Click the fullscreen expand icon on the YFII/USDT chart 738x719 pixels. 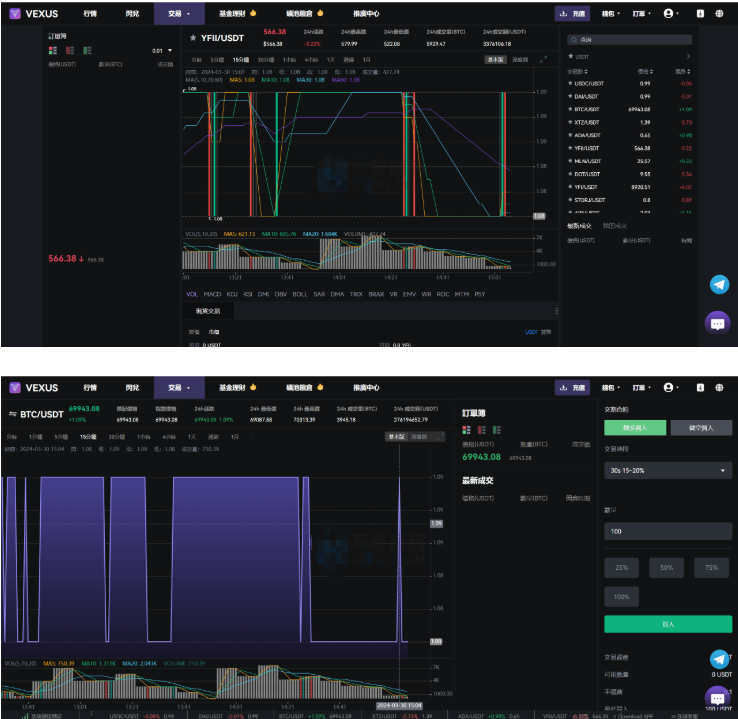544,59
